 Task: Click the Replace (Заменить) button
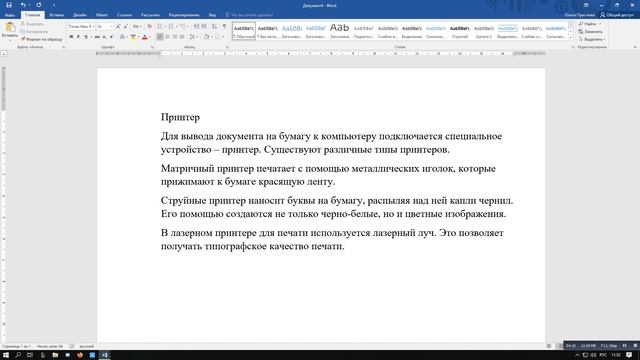(x=590, y=31)
